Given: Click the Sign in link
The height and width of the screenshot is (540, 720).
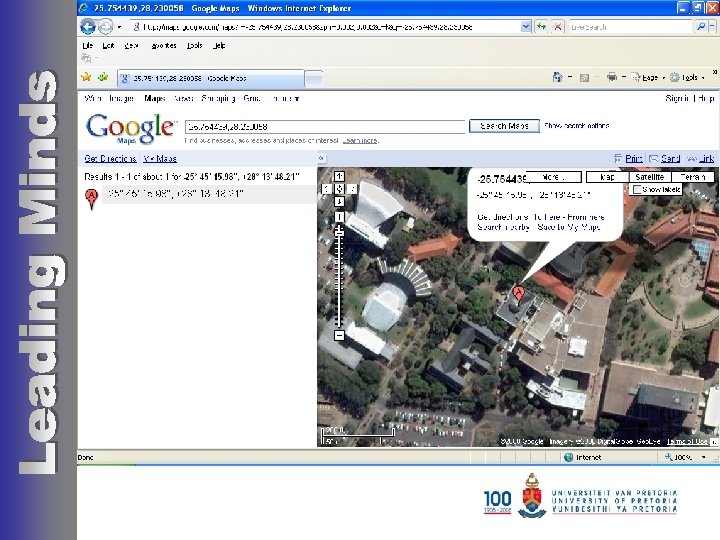Looking at the screenshot, I should pos(677,98).
